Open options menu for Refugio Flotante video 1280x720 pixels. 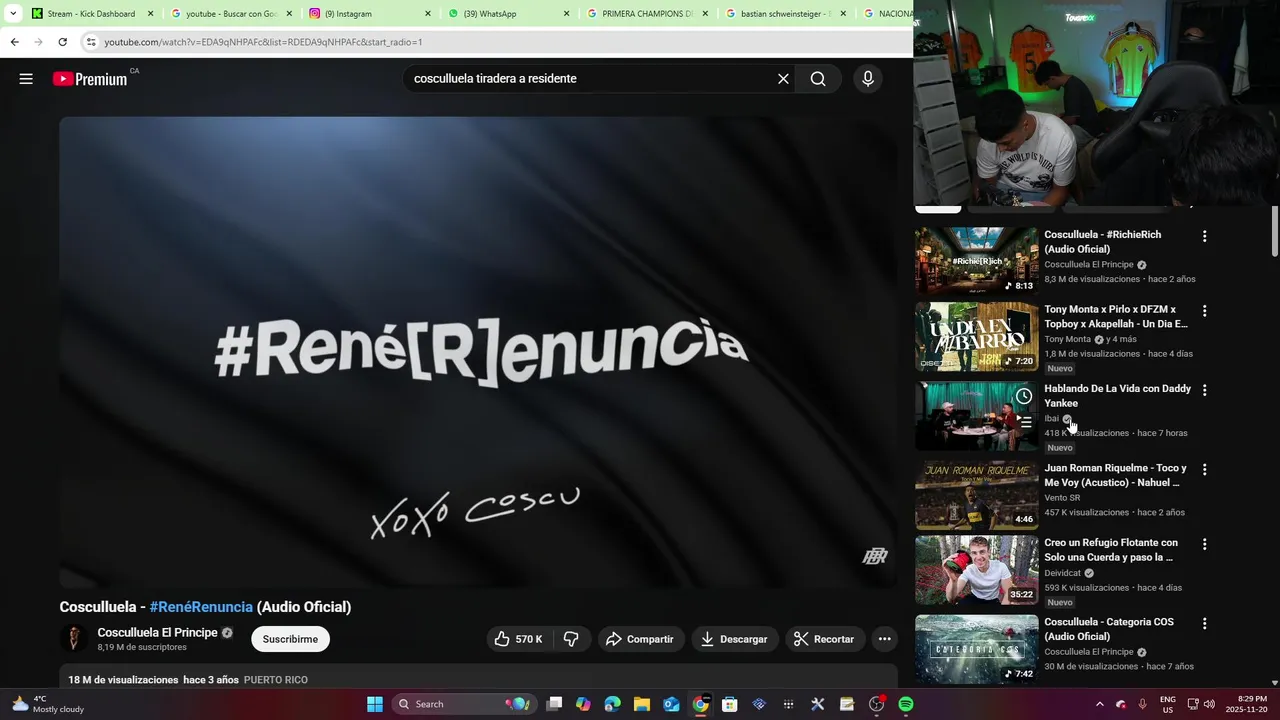[1204, 544]
